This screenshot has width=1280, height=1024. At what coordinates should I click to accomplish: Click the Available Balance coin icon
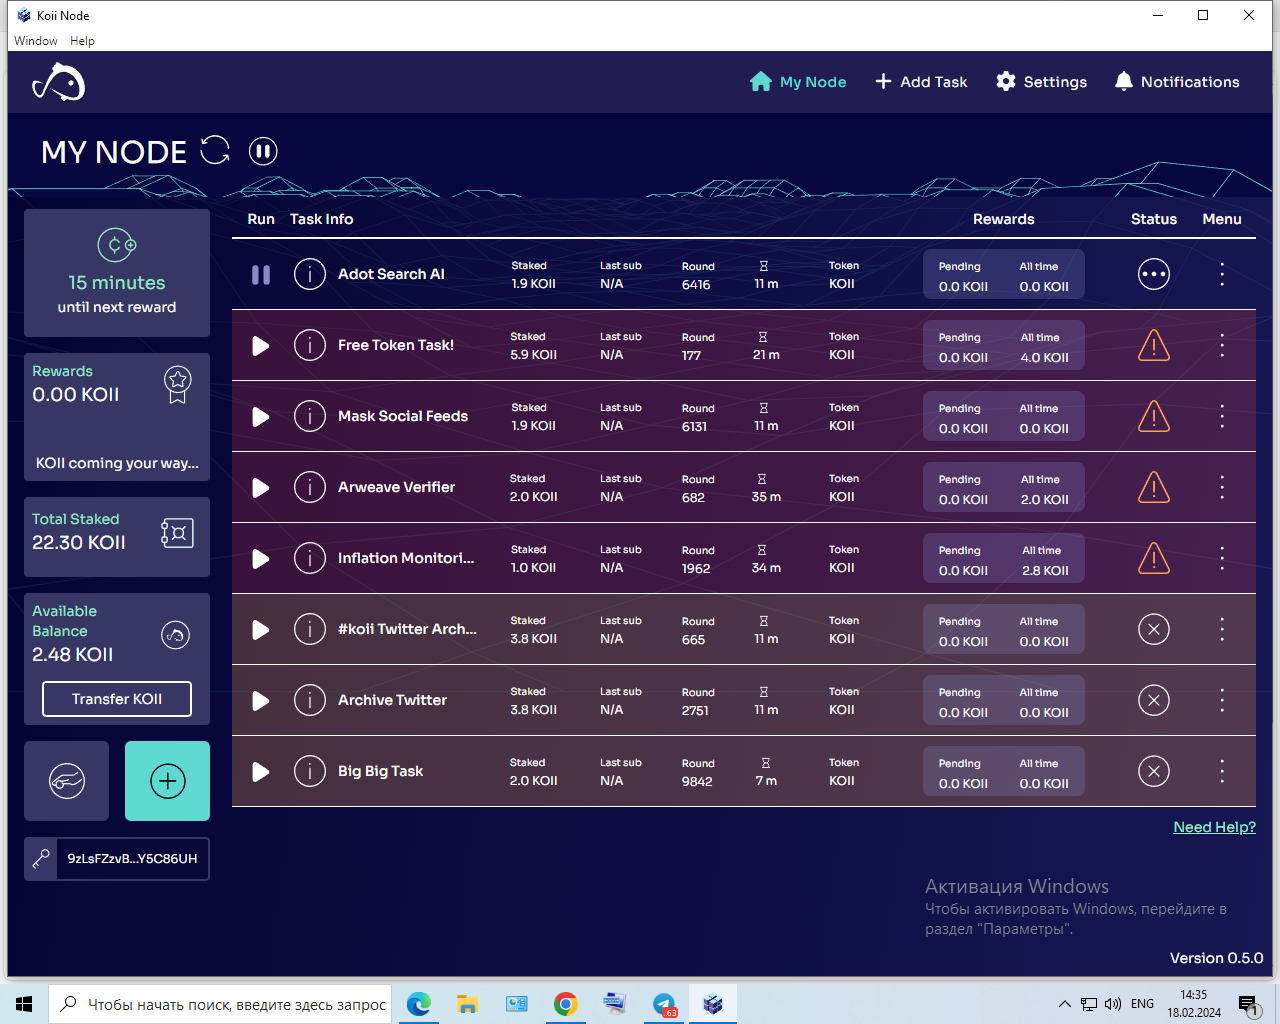click(x=176, y=635)
